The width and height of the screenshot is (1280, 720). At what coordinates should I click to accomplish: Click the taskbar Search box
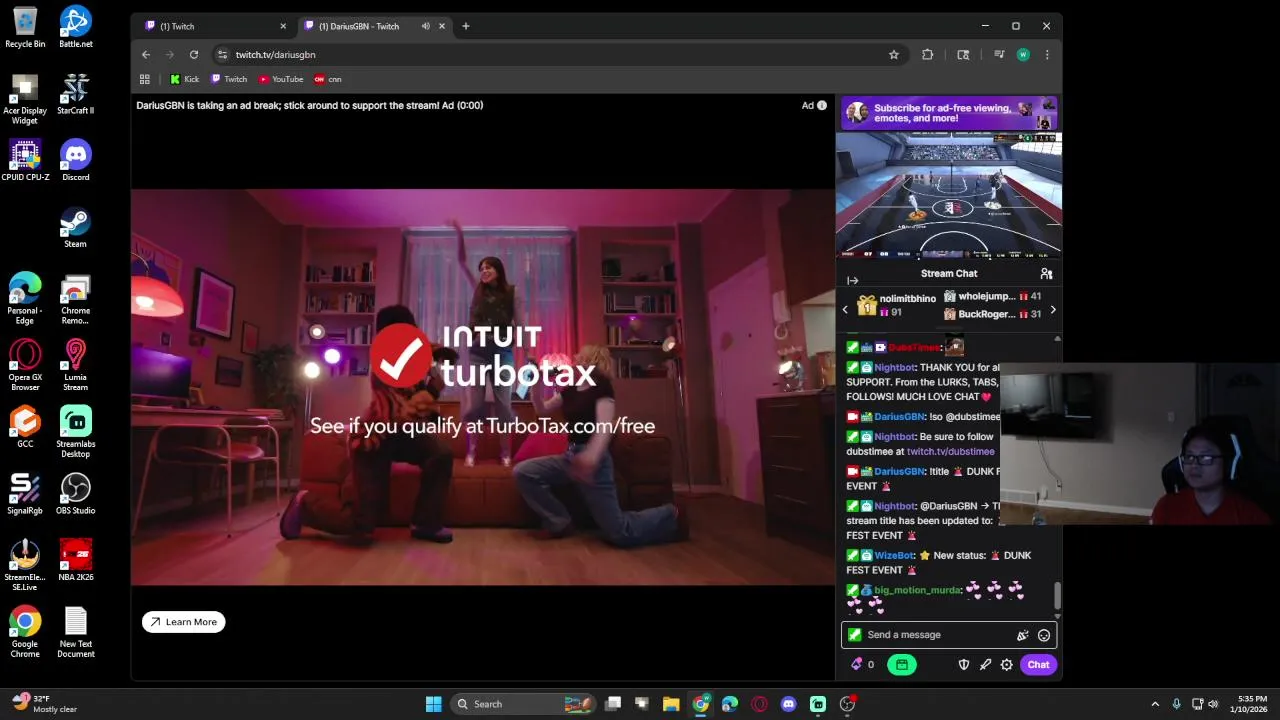523,704
